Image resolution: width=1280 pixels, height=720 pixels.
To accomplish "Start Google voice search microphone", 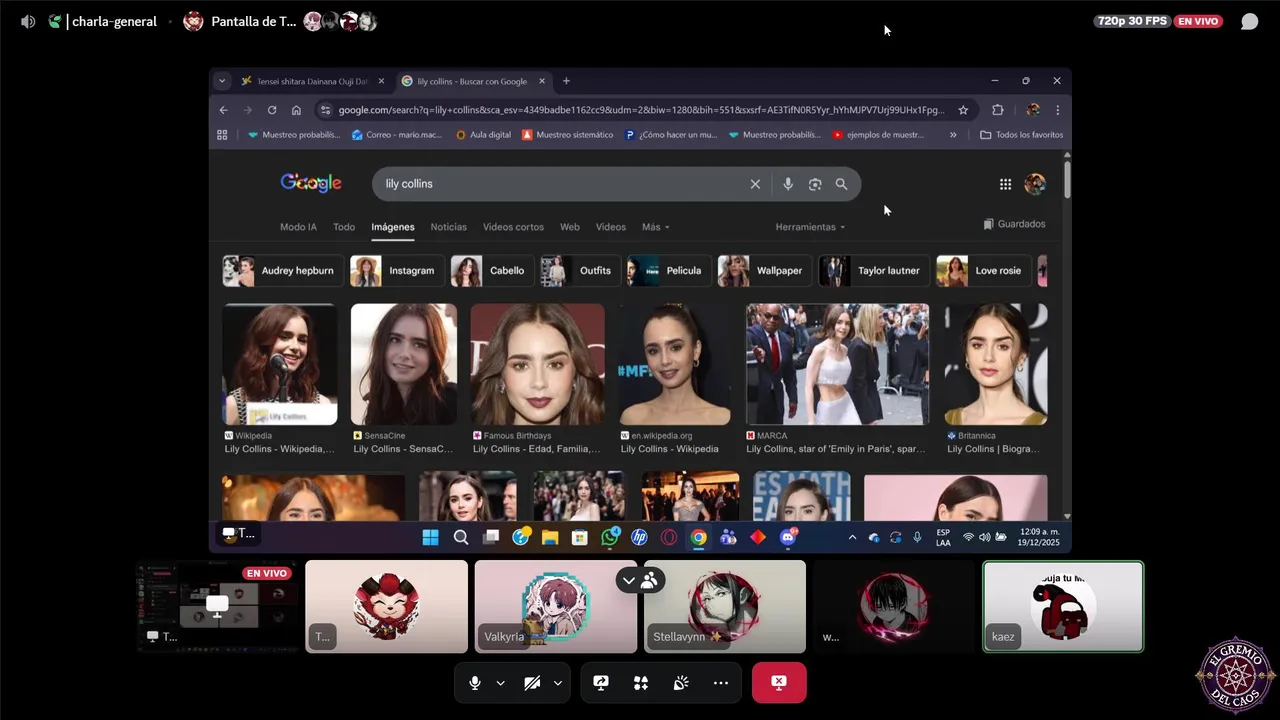I will click(788, 184).
